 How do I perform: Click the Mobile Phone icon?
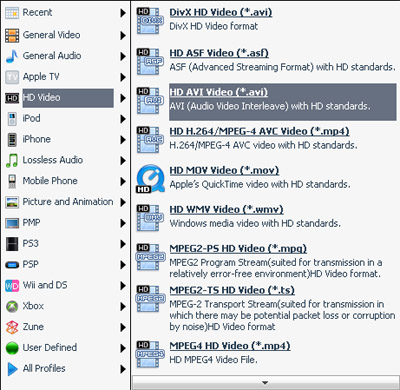coord(12,181)
